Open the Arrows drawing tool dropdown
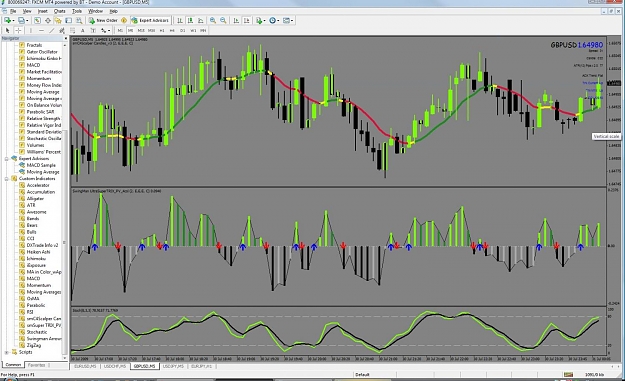 [x=109, y=30]
